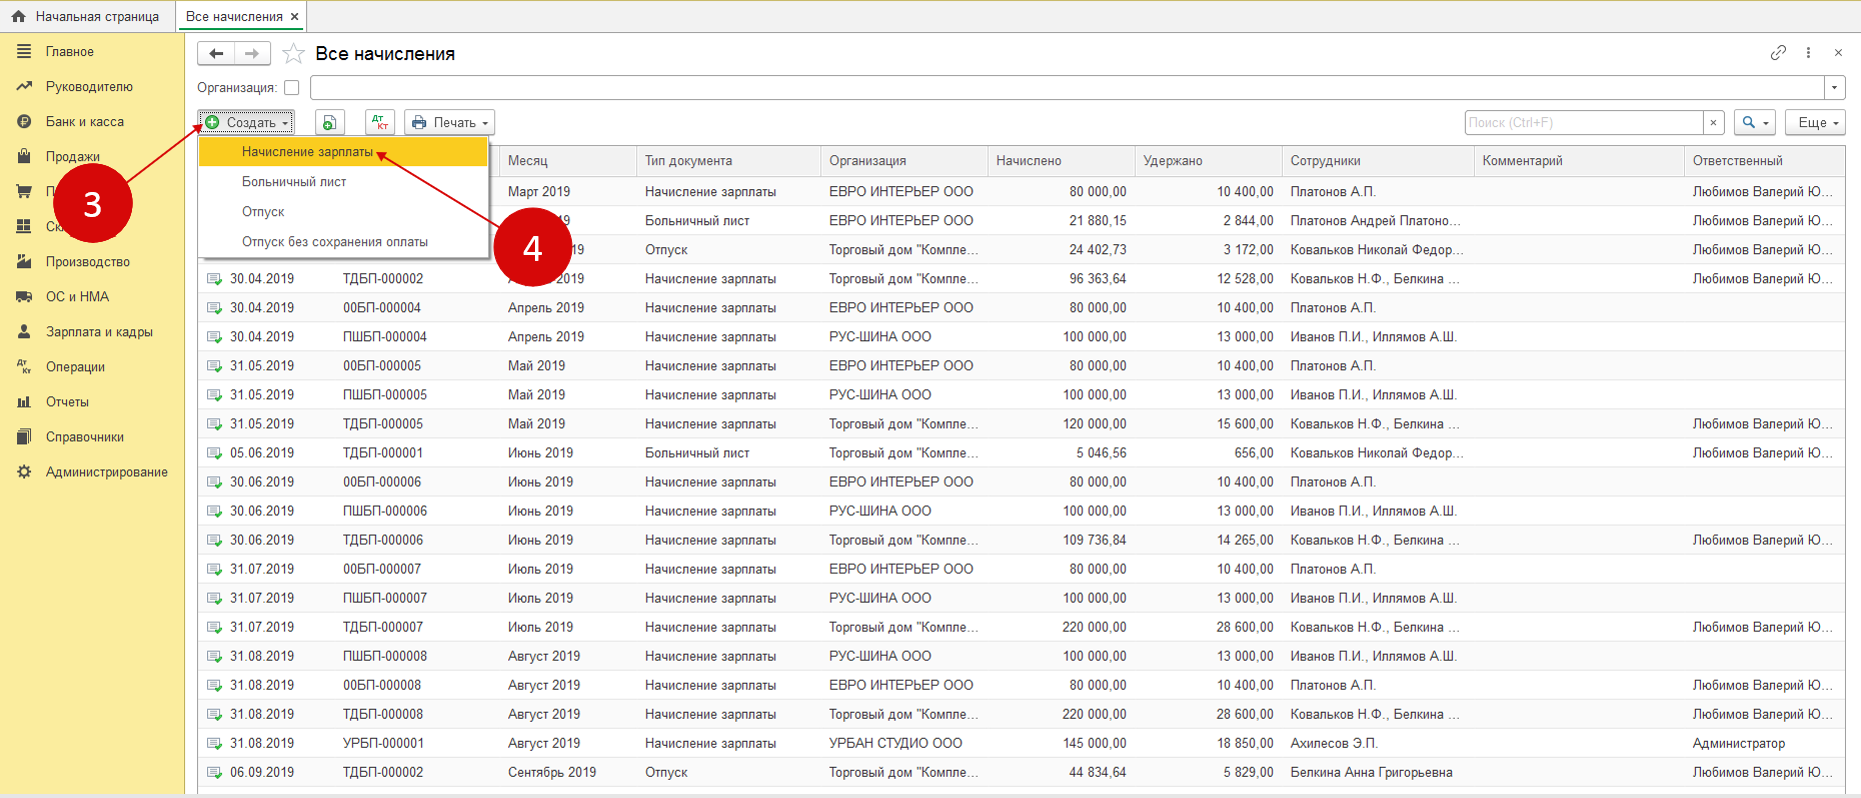
Task: Open the three-dot more options menu
Action: [1808, 53]
